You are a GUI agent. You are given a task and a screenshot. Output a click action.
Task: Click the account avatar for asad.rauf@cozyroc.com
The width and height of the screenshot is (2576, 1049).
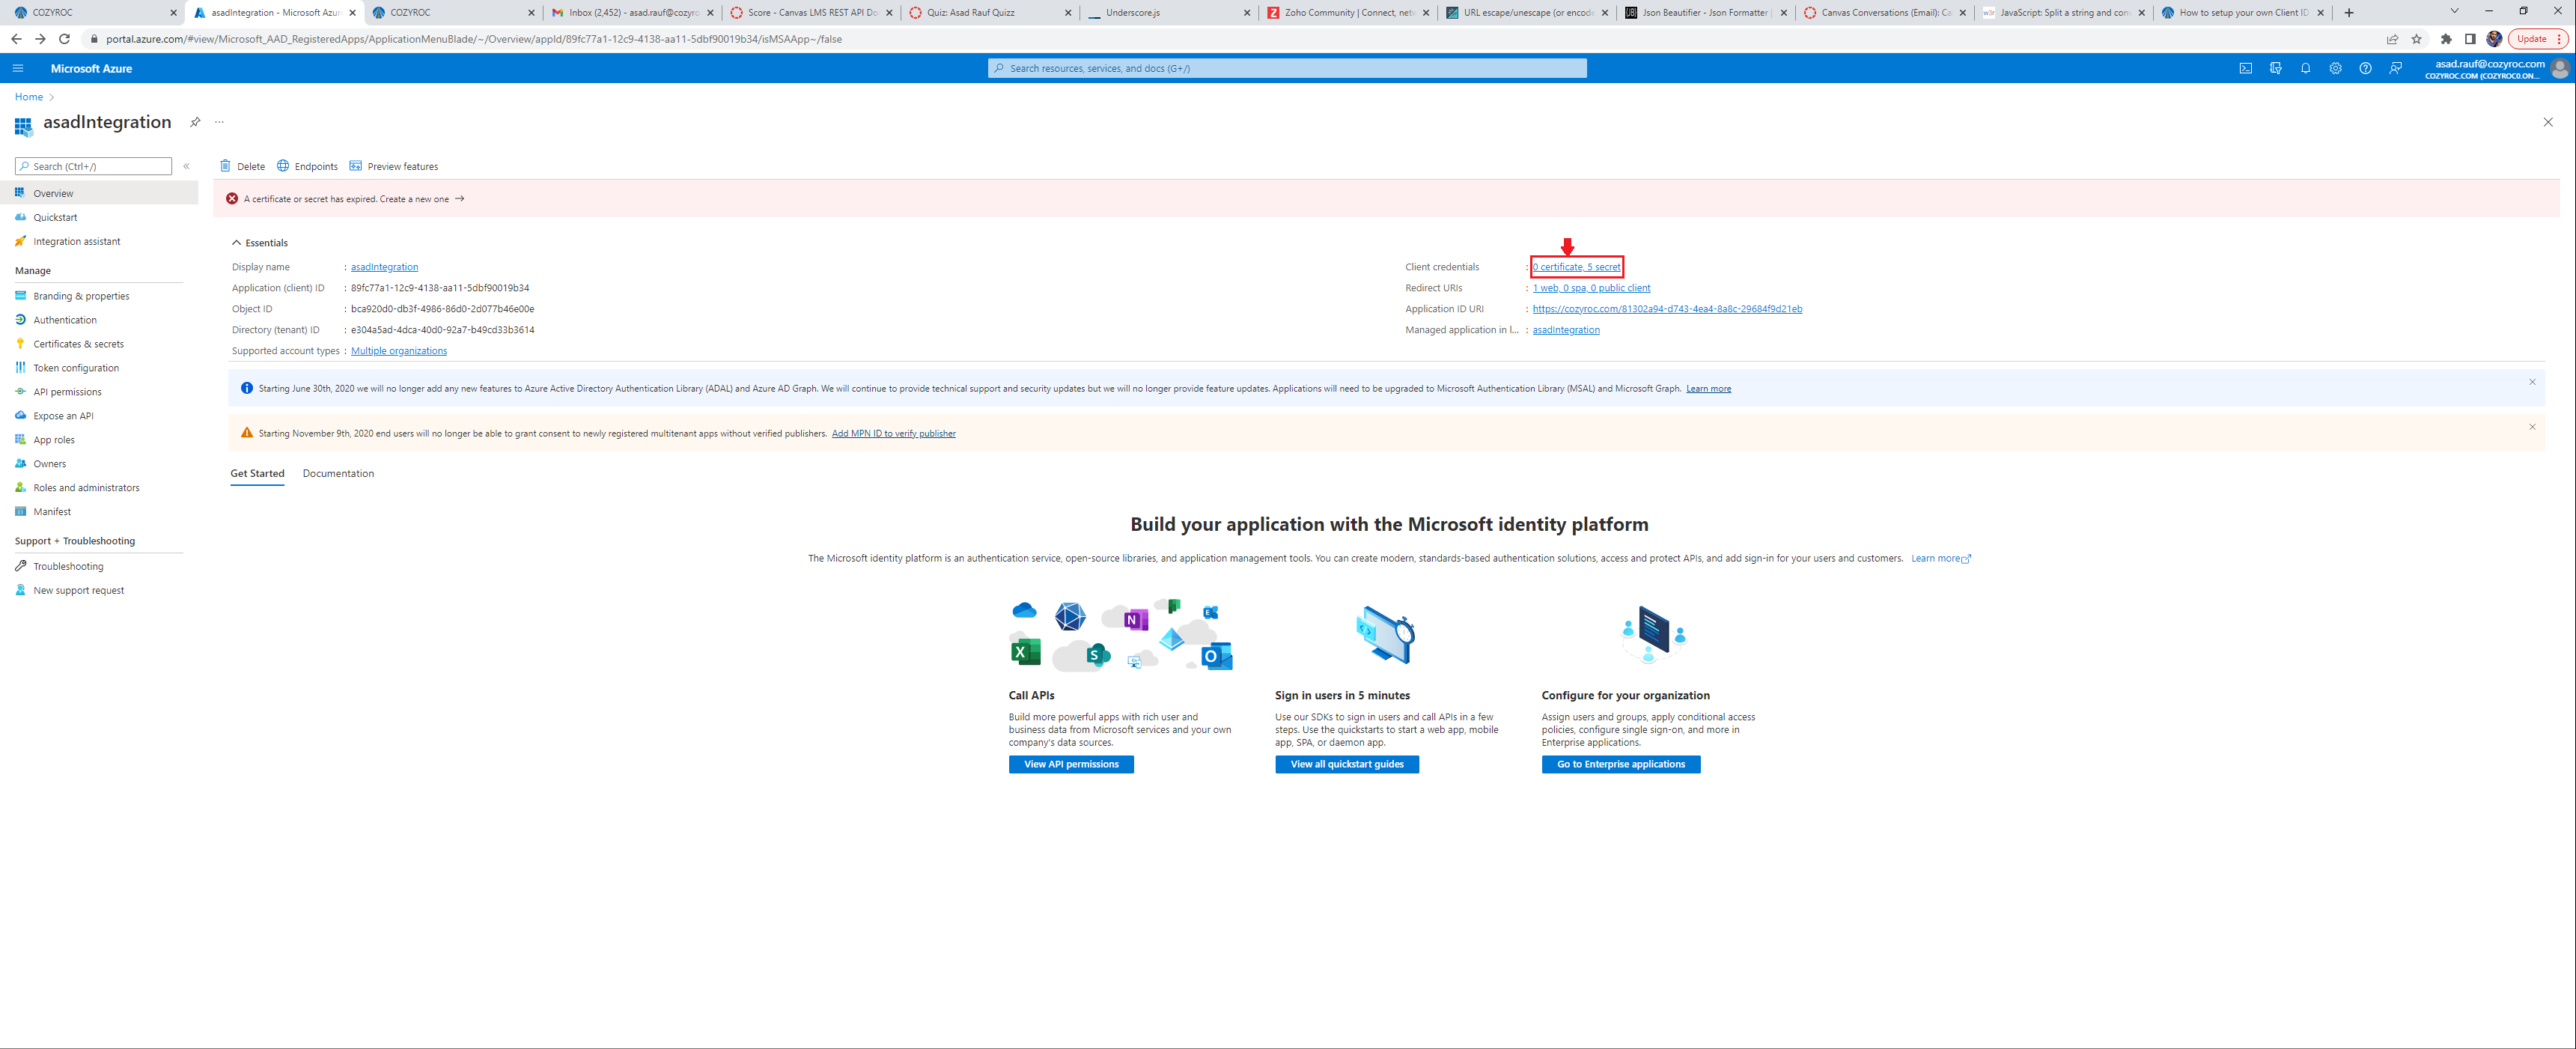[2559, 68]
